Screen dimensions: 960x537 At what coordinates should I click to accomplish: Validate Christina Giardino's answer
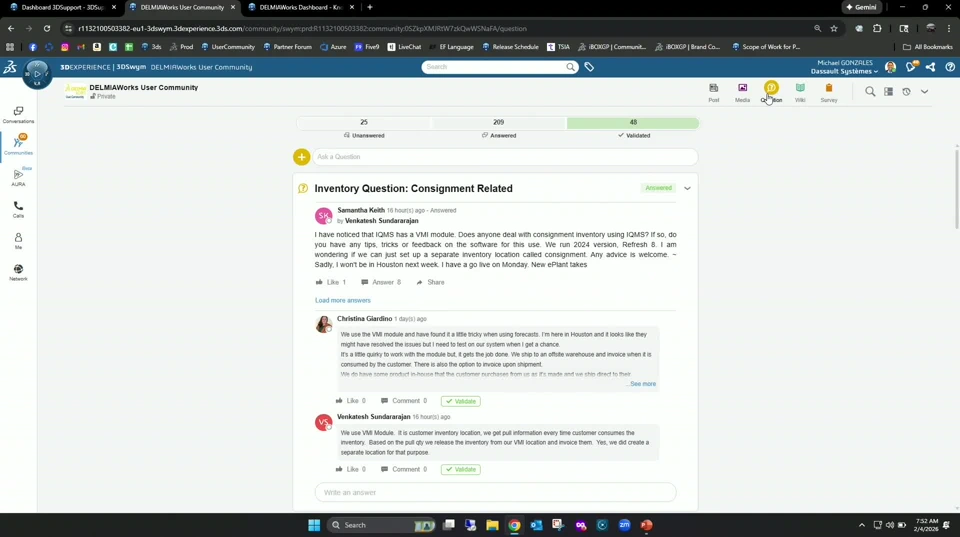[460, 401]
